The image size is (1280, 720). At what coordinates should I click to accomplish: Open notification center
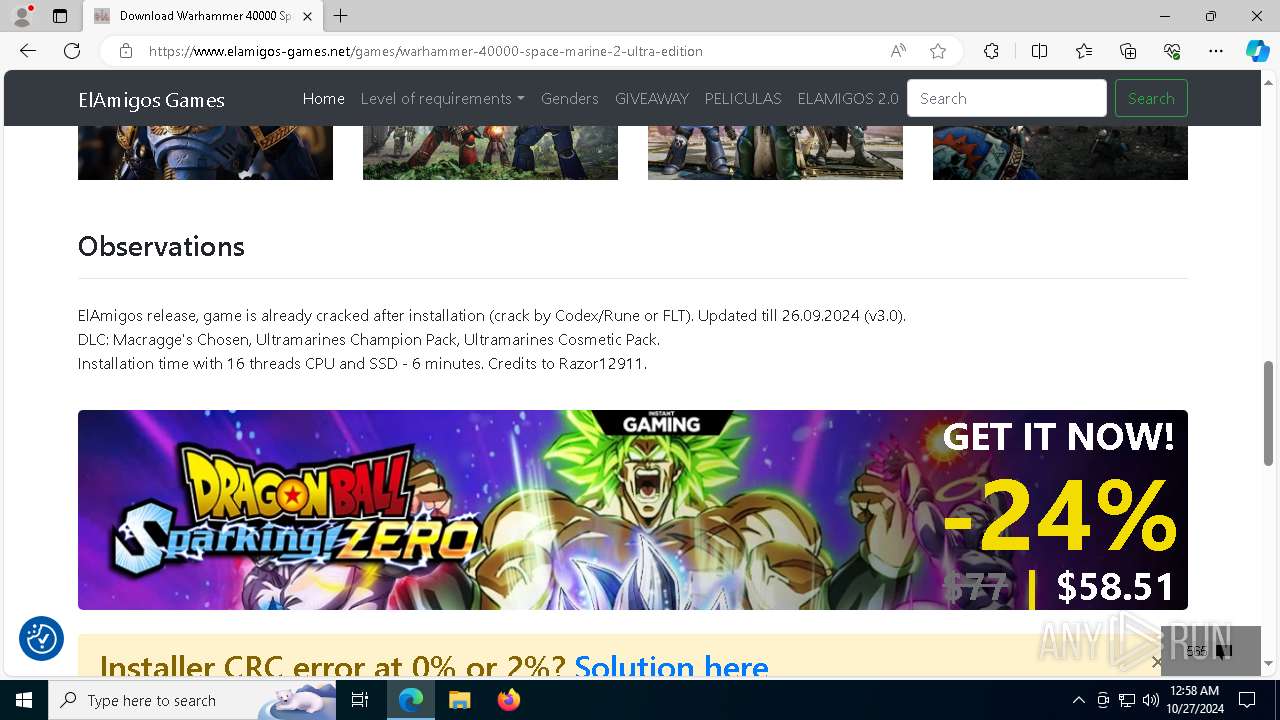[1247, 700]
